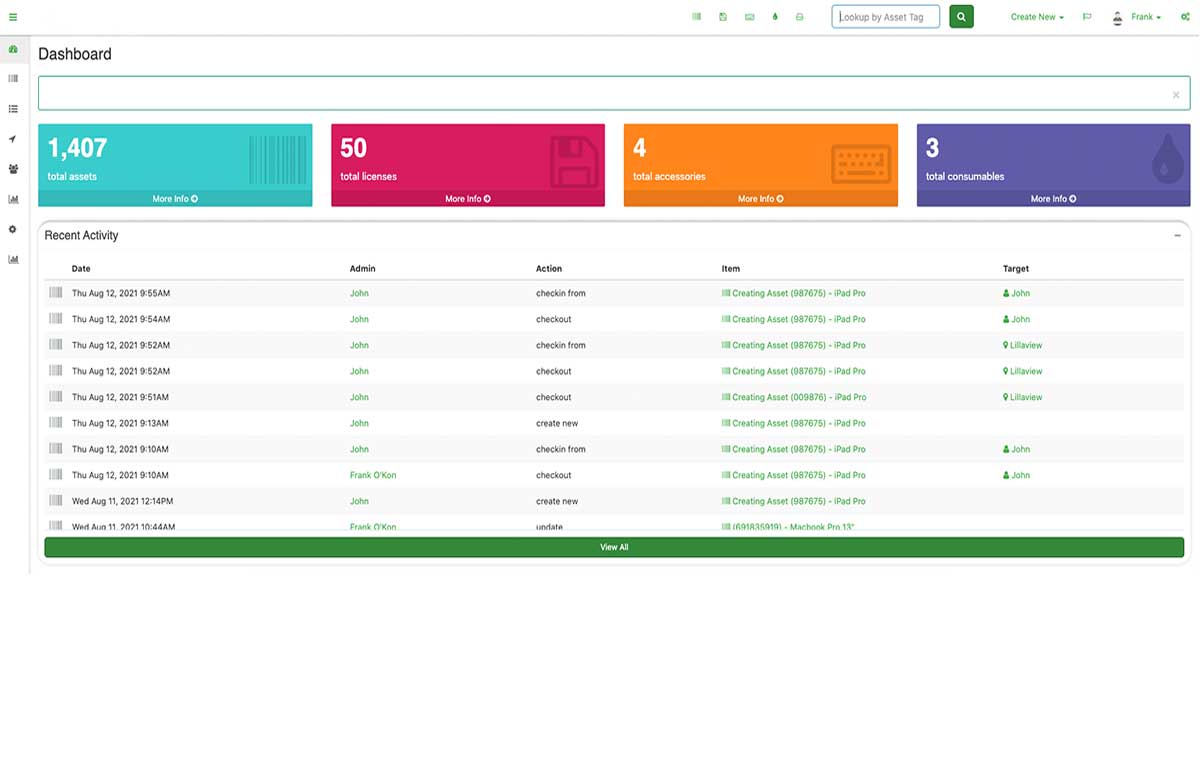Focus the Lookup by Asset Tag field
This screenshot has height=766, width=1200.
pos(885,17)
